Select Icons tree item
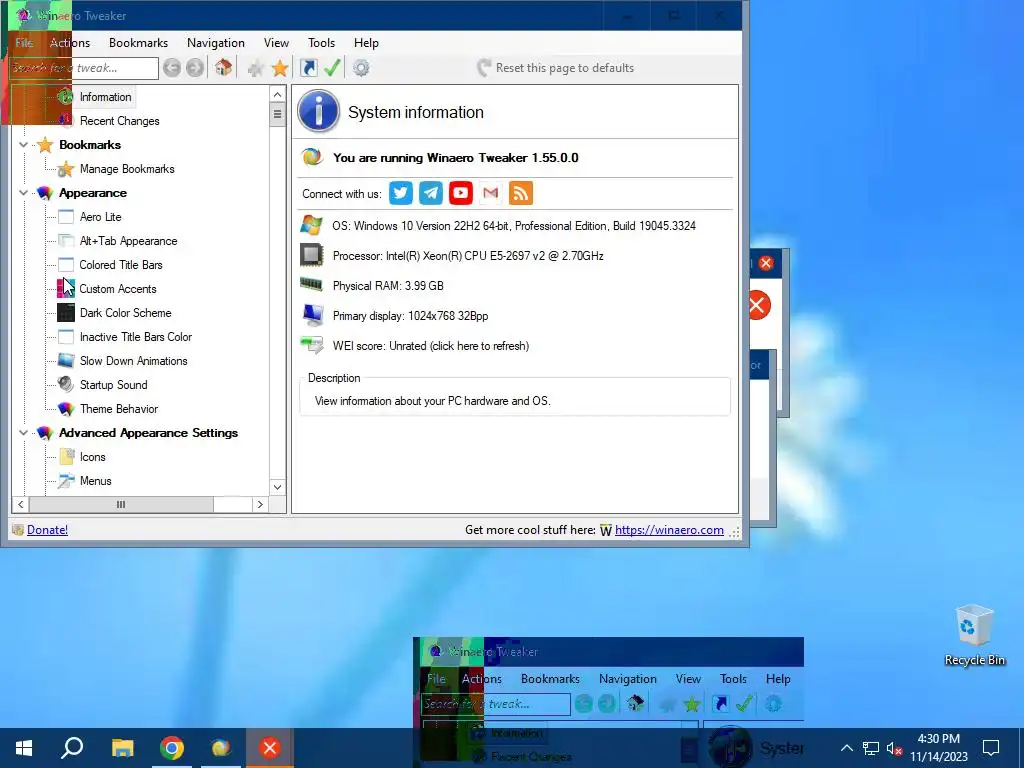 click(x=93, y=457)
